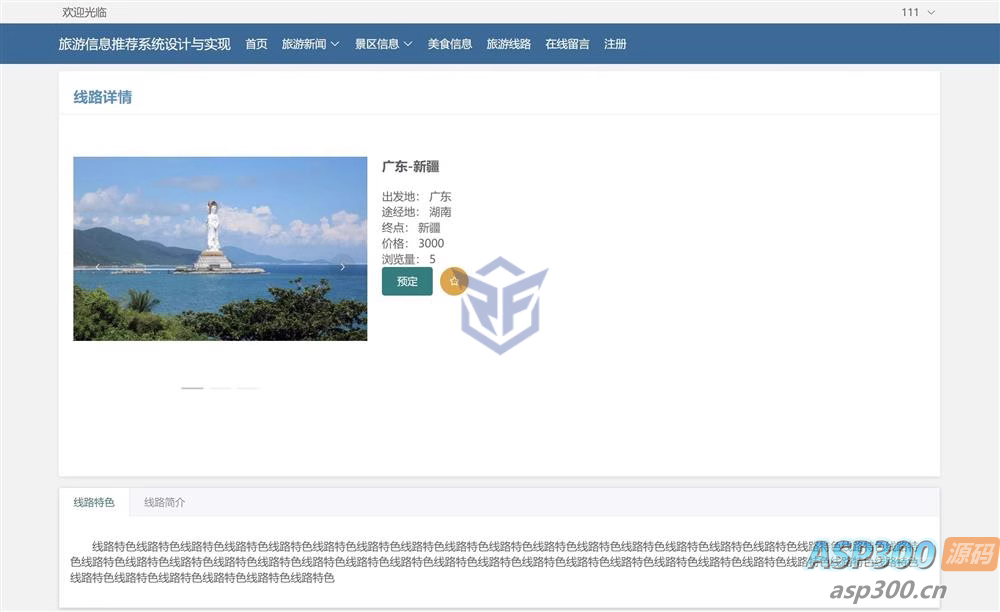Open the 在线留言 navigation item
Screen dimensions: 1000x612
[x=567, y=44]
